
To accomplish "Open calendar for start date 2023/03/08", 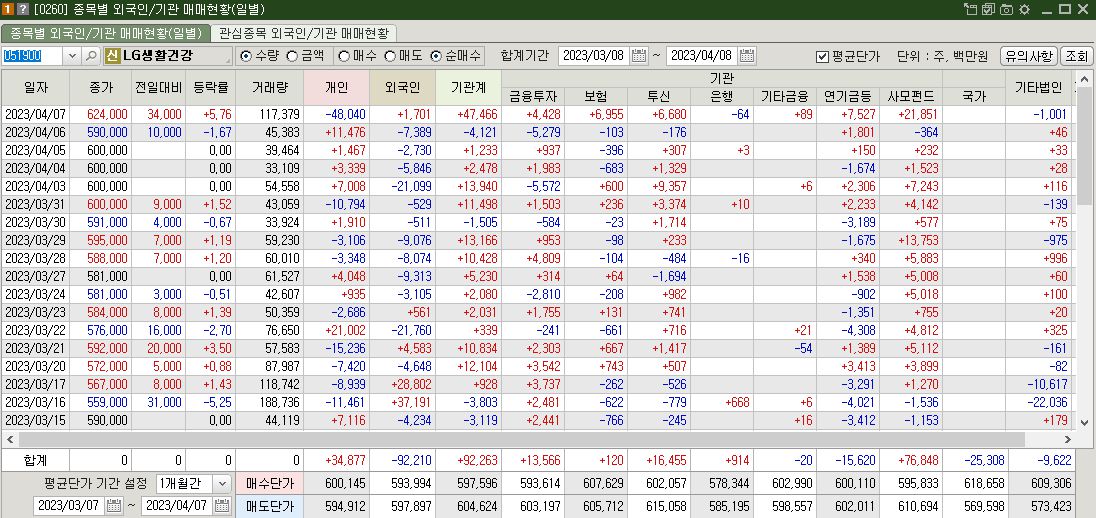I will click(639, 56).
